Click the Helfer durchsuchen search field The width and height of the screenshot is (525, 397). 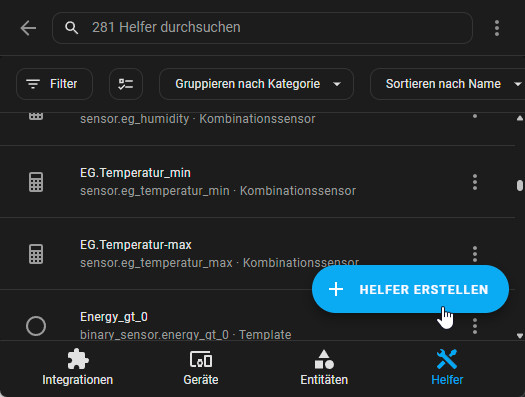262,28
